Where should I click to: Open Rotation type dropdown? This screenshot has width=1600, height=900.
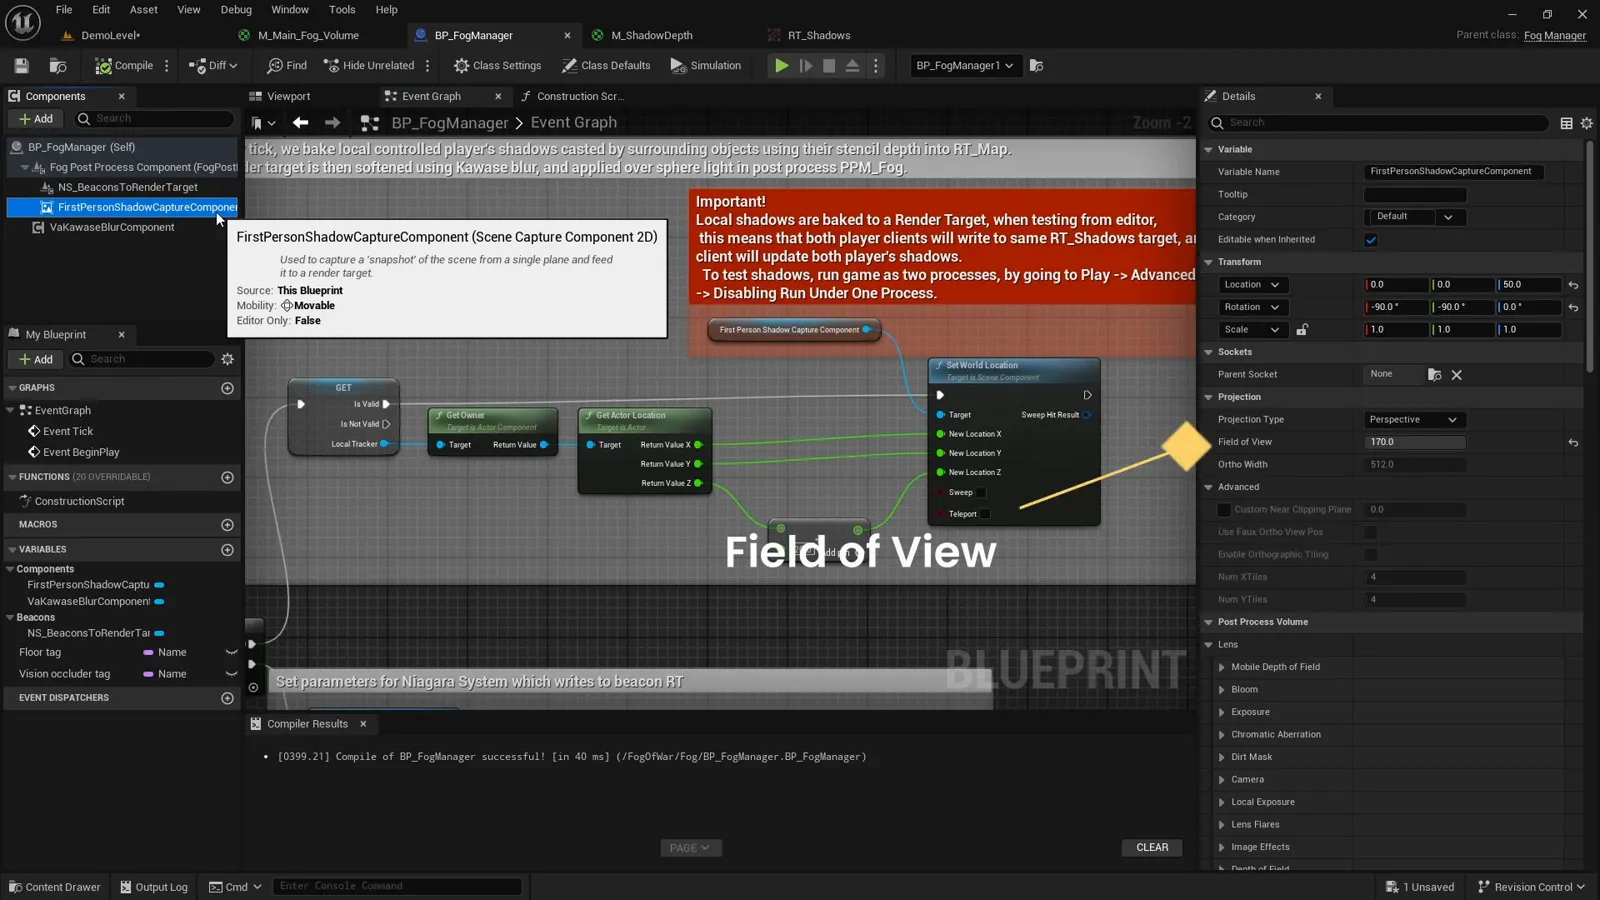1251,307
